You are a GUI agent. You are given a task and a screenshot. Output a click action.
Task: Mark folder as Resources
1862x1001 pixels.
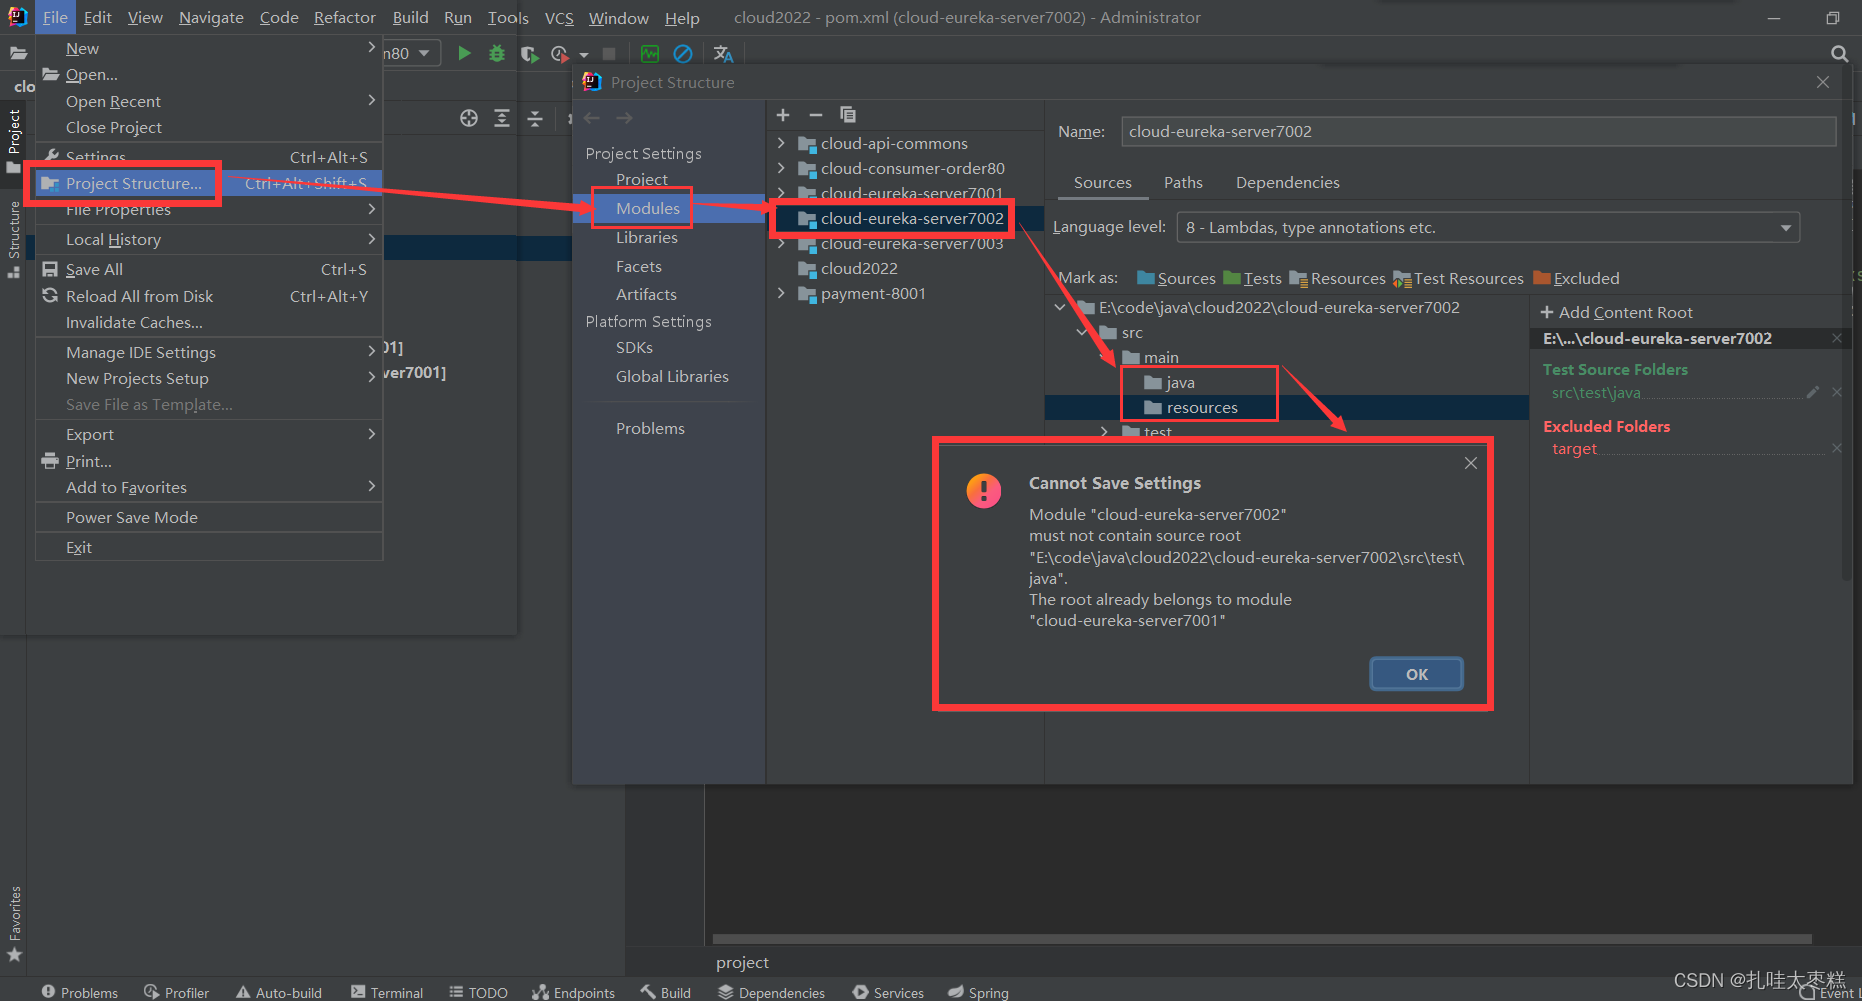click(1337, 278)
